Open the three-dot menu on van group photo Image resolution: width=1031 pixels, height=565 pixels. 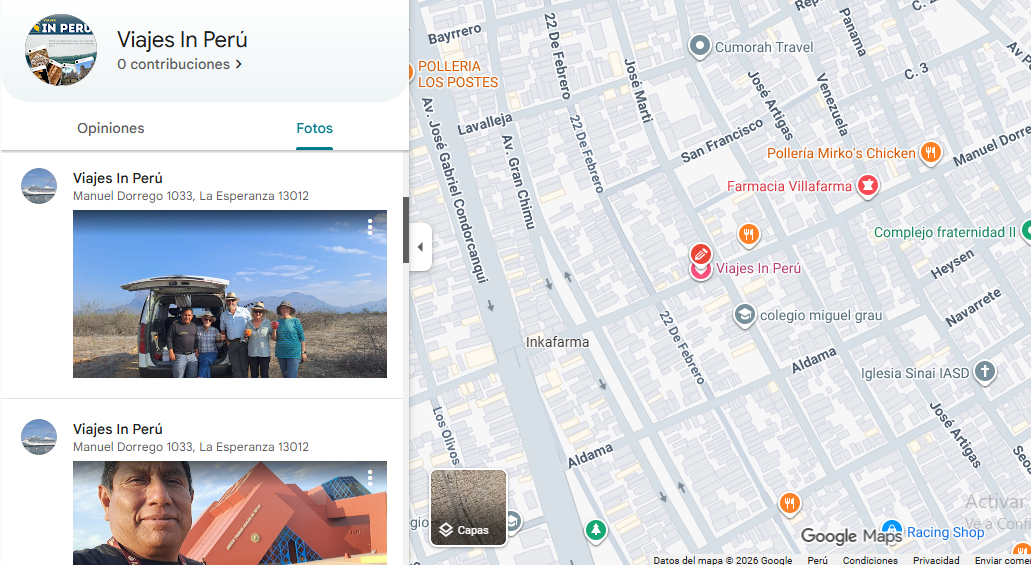[370, 227]
